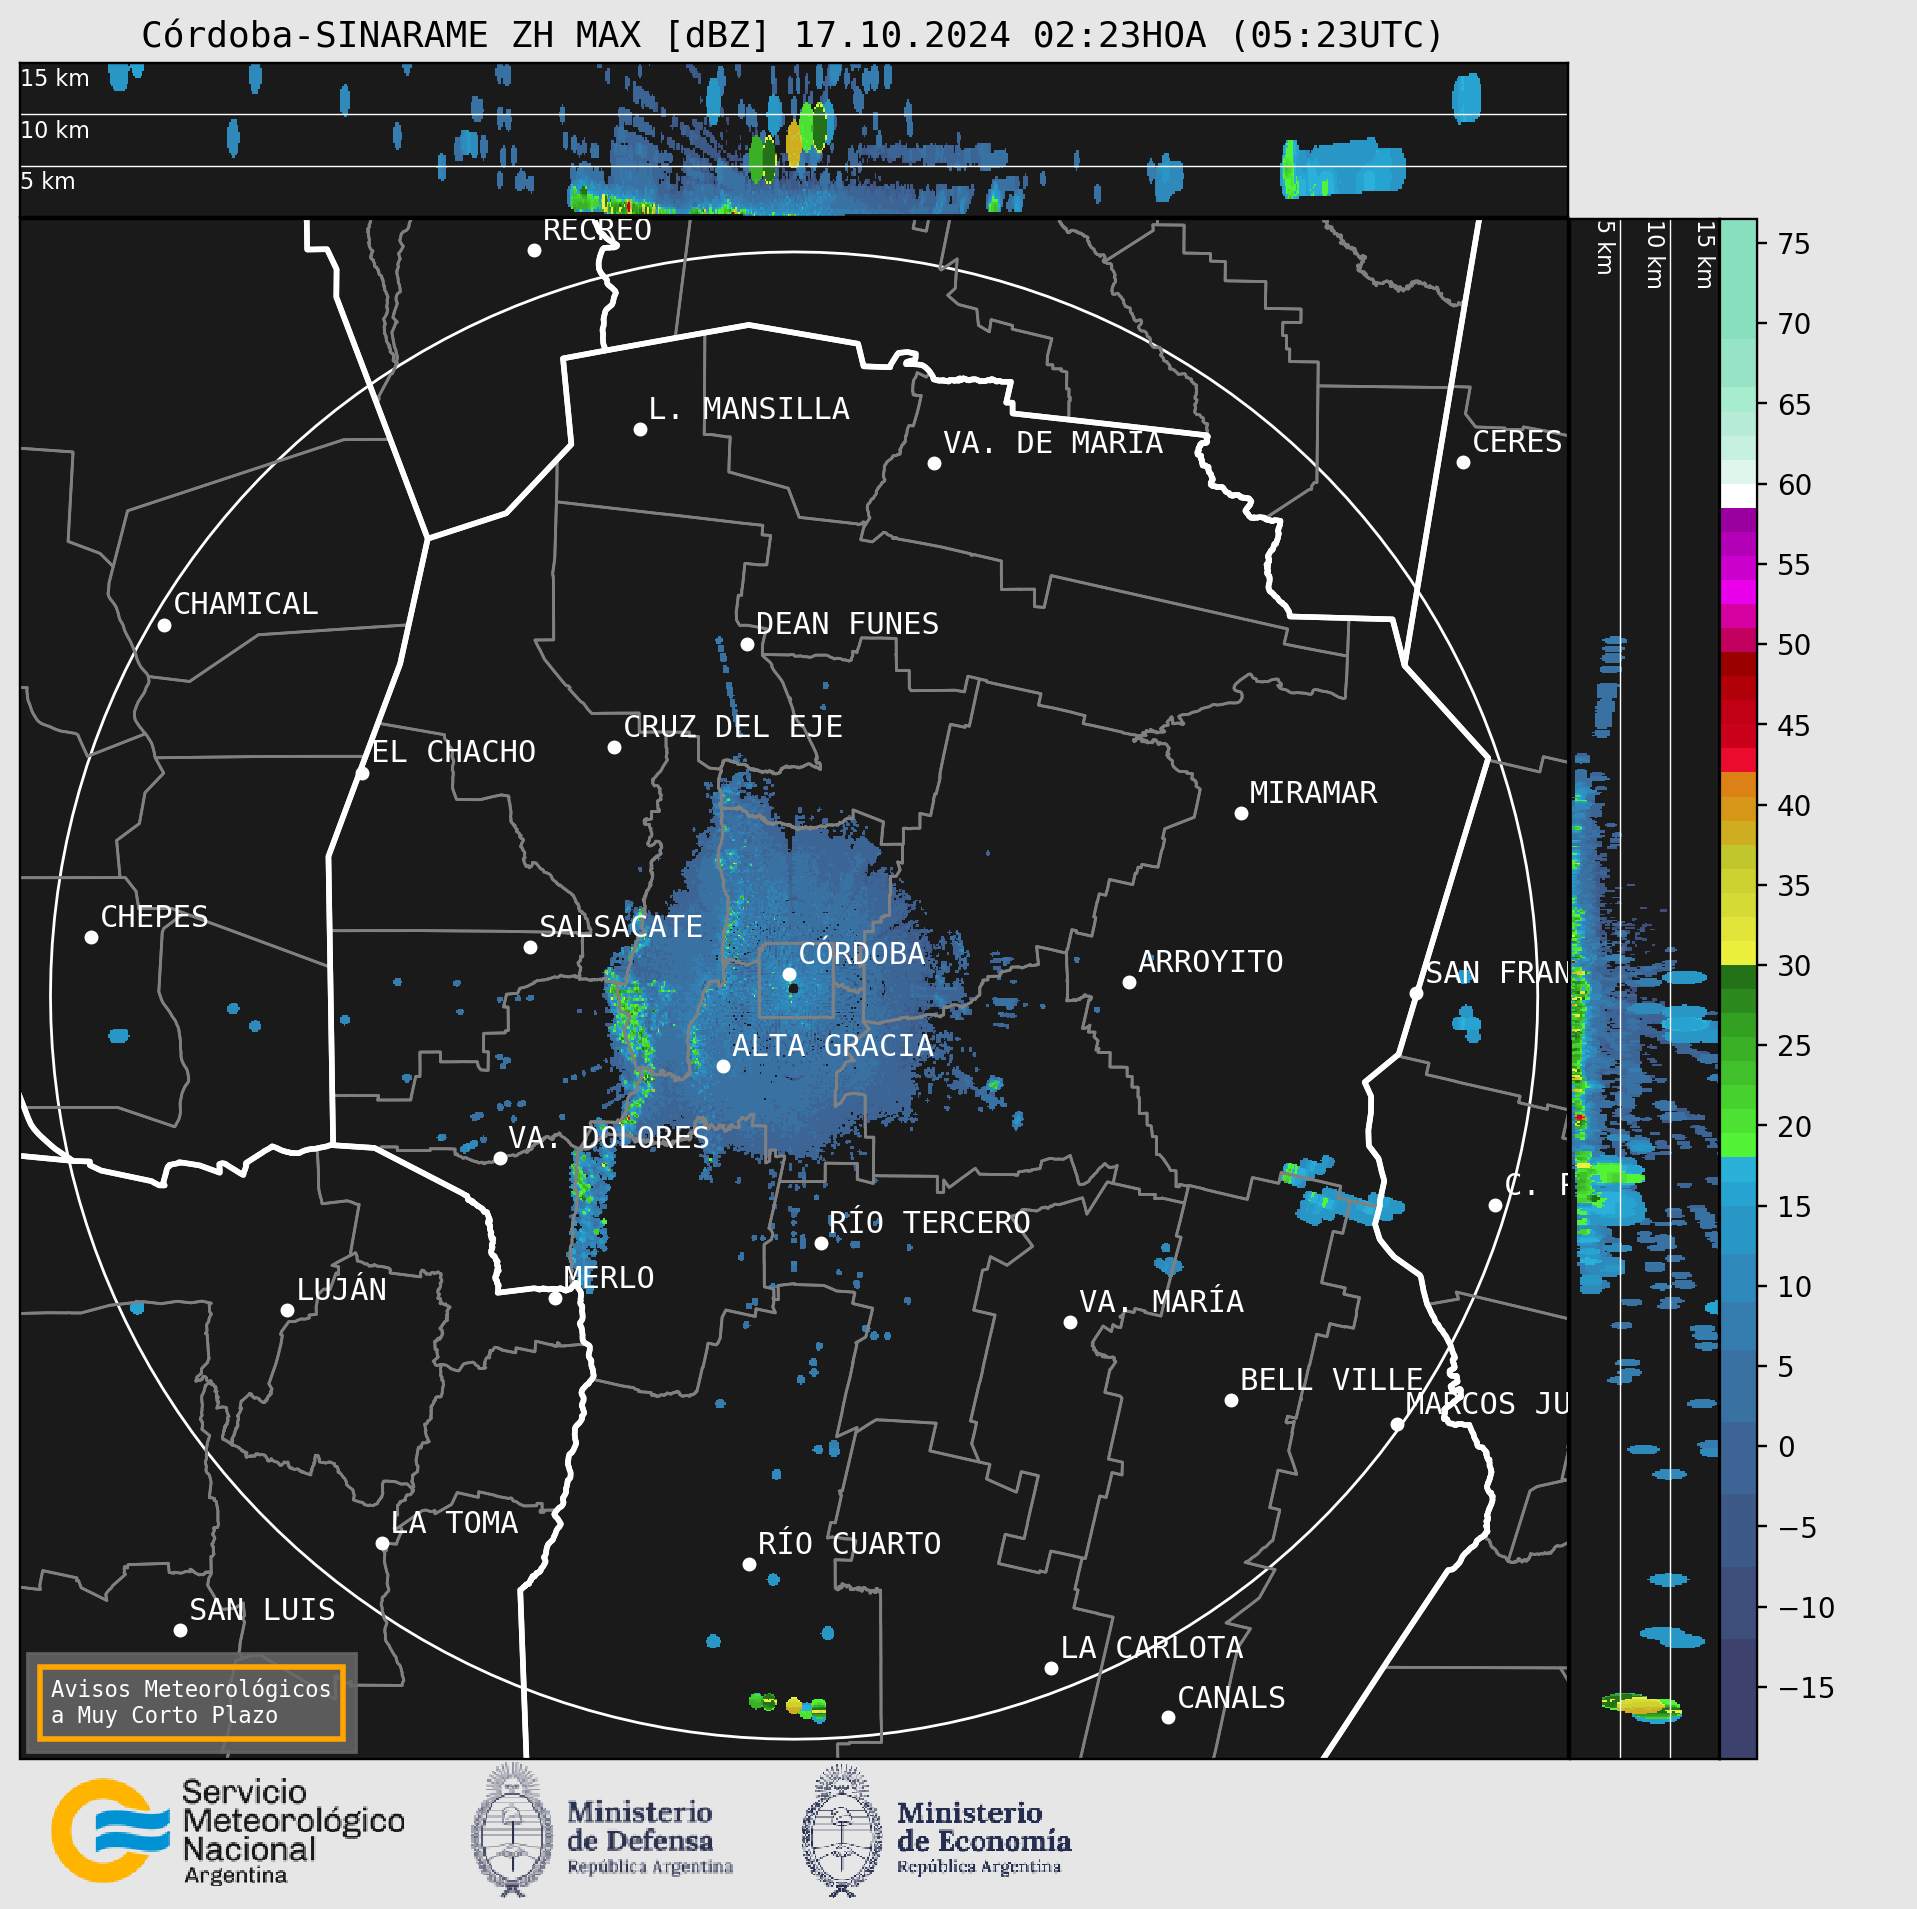Click the 15 km label in top cross-section
Viewport: 1917px width, 1909px height.
point(55,78)
